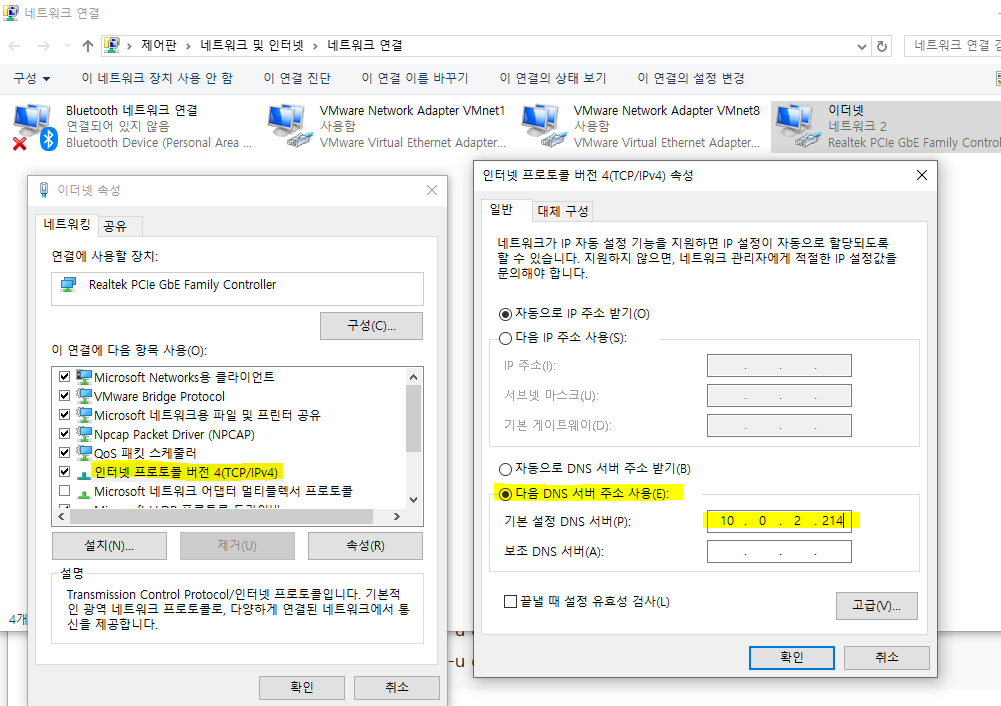Cancel IPv4 properties with 취소 button
The image size is (1001, 706).
(887, 657)
